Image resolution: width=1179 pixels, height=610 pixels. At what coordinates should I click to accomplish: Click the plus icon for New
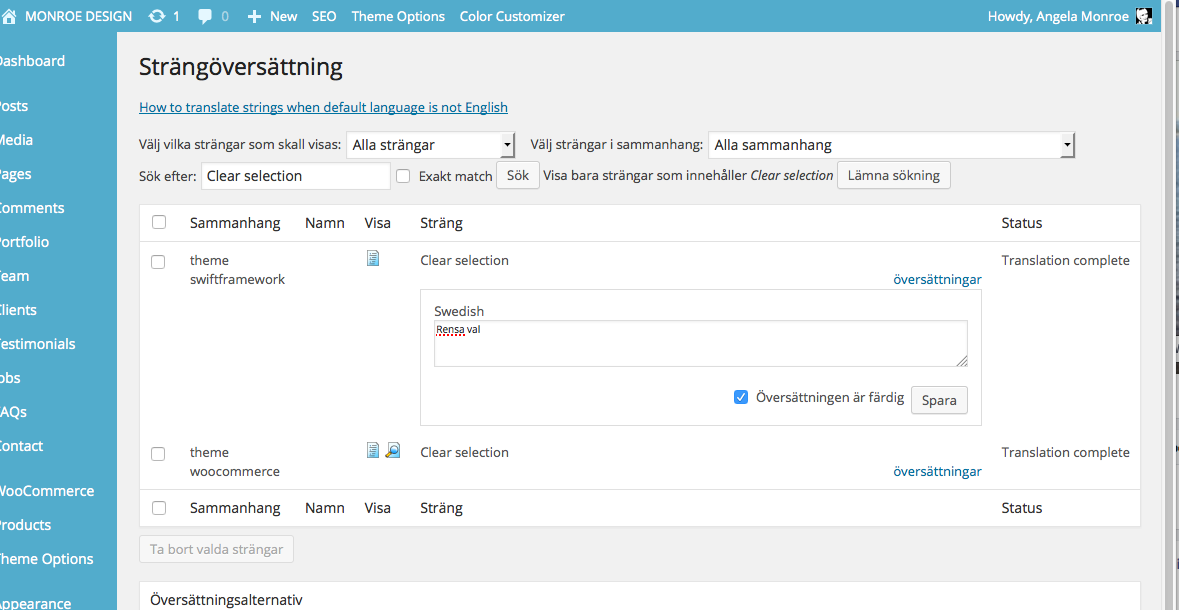254,17
